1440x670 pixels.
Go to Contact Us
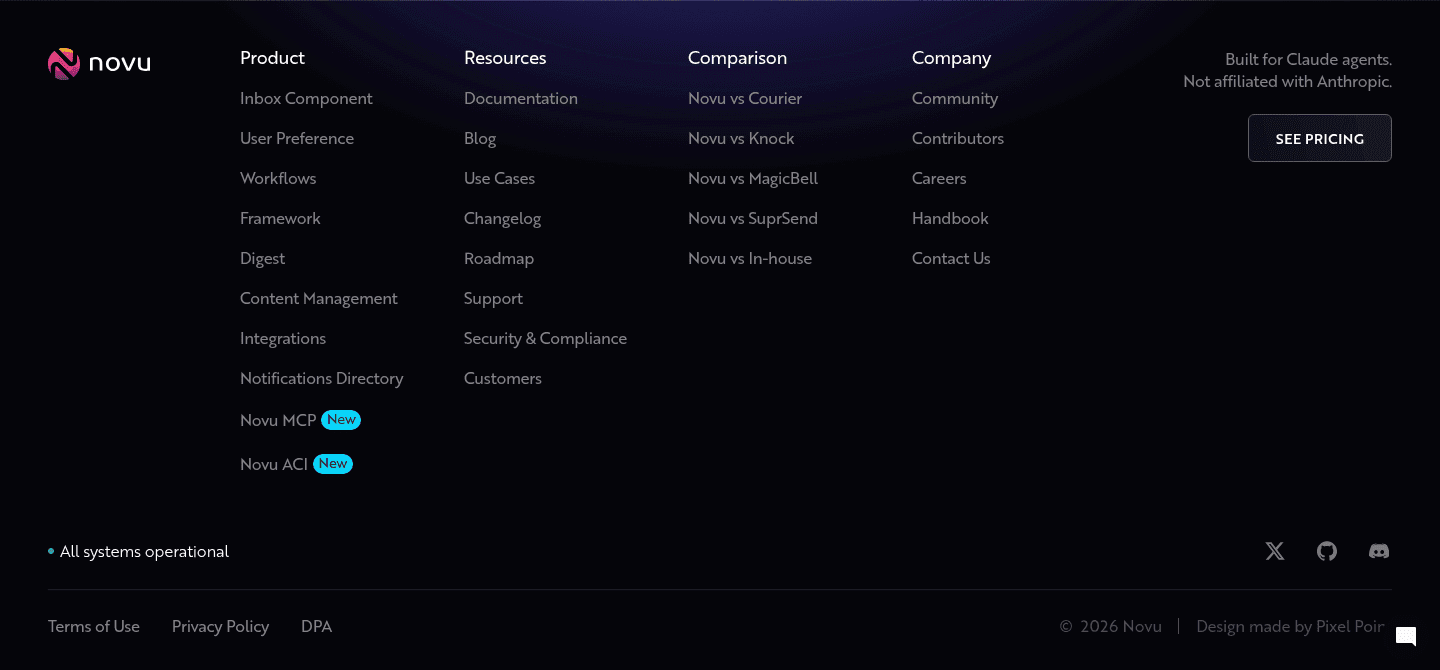coord(951,258)
